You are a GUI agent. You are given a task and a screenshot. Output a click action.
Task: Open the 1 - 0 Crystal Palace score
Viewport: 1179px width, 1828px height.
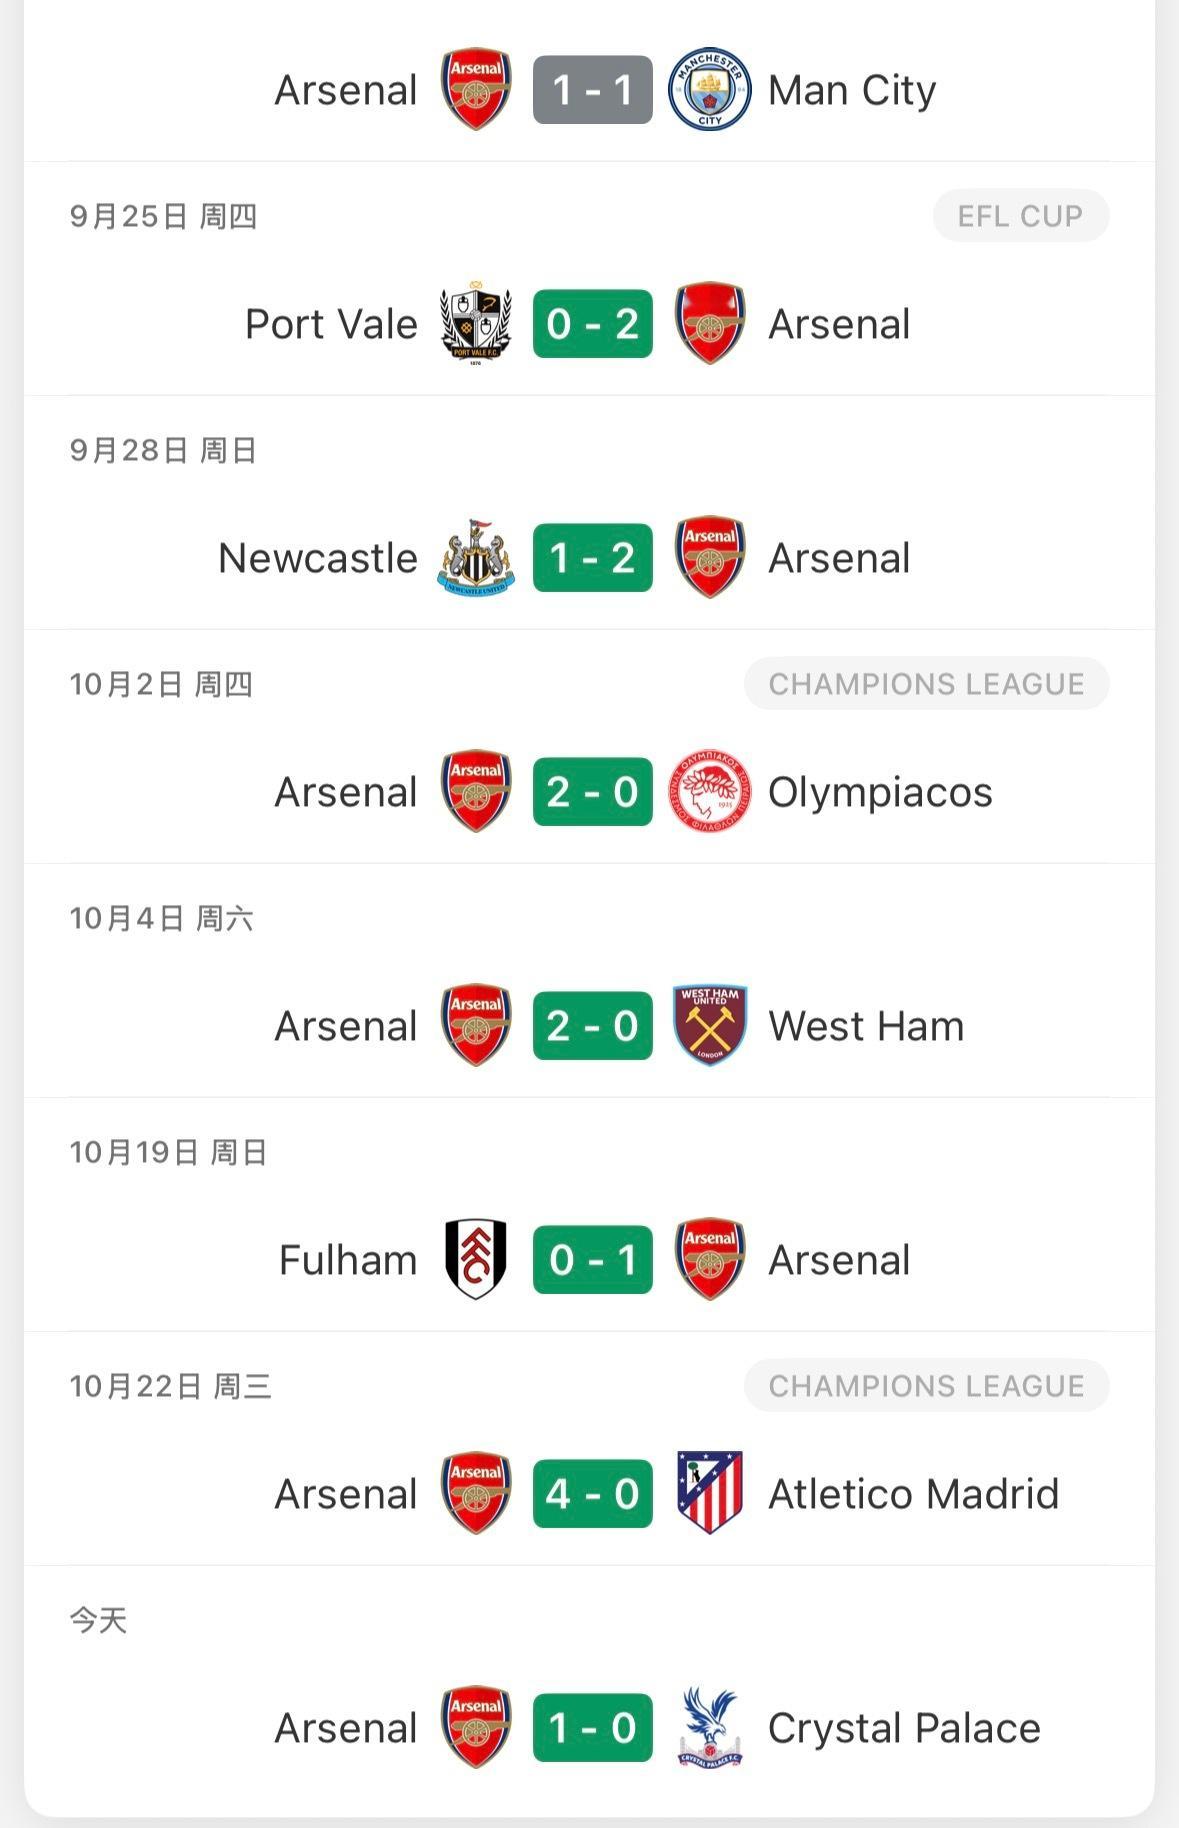(593, 1728)
